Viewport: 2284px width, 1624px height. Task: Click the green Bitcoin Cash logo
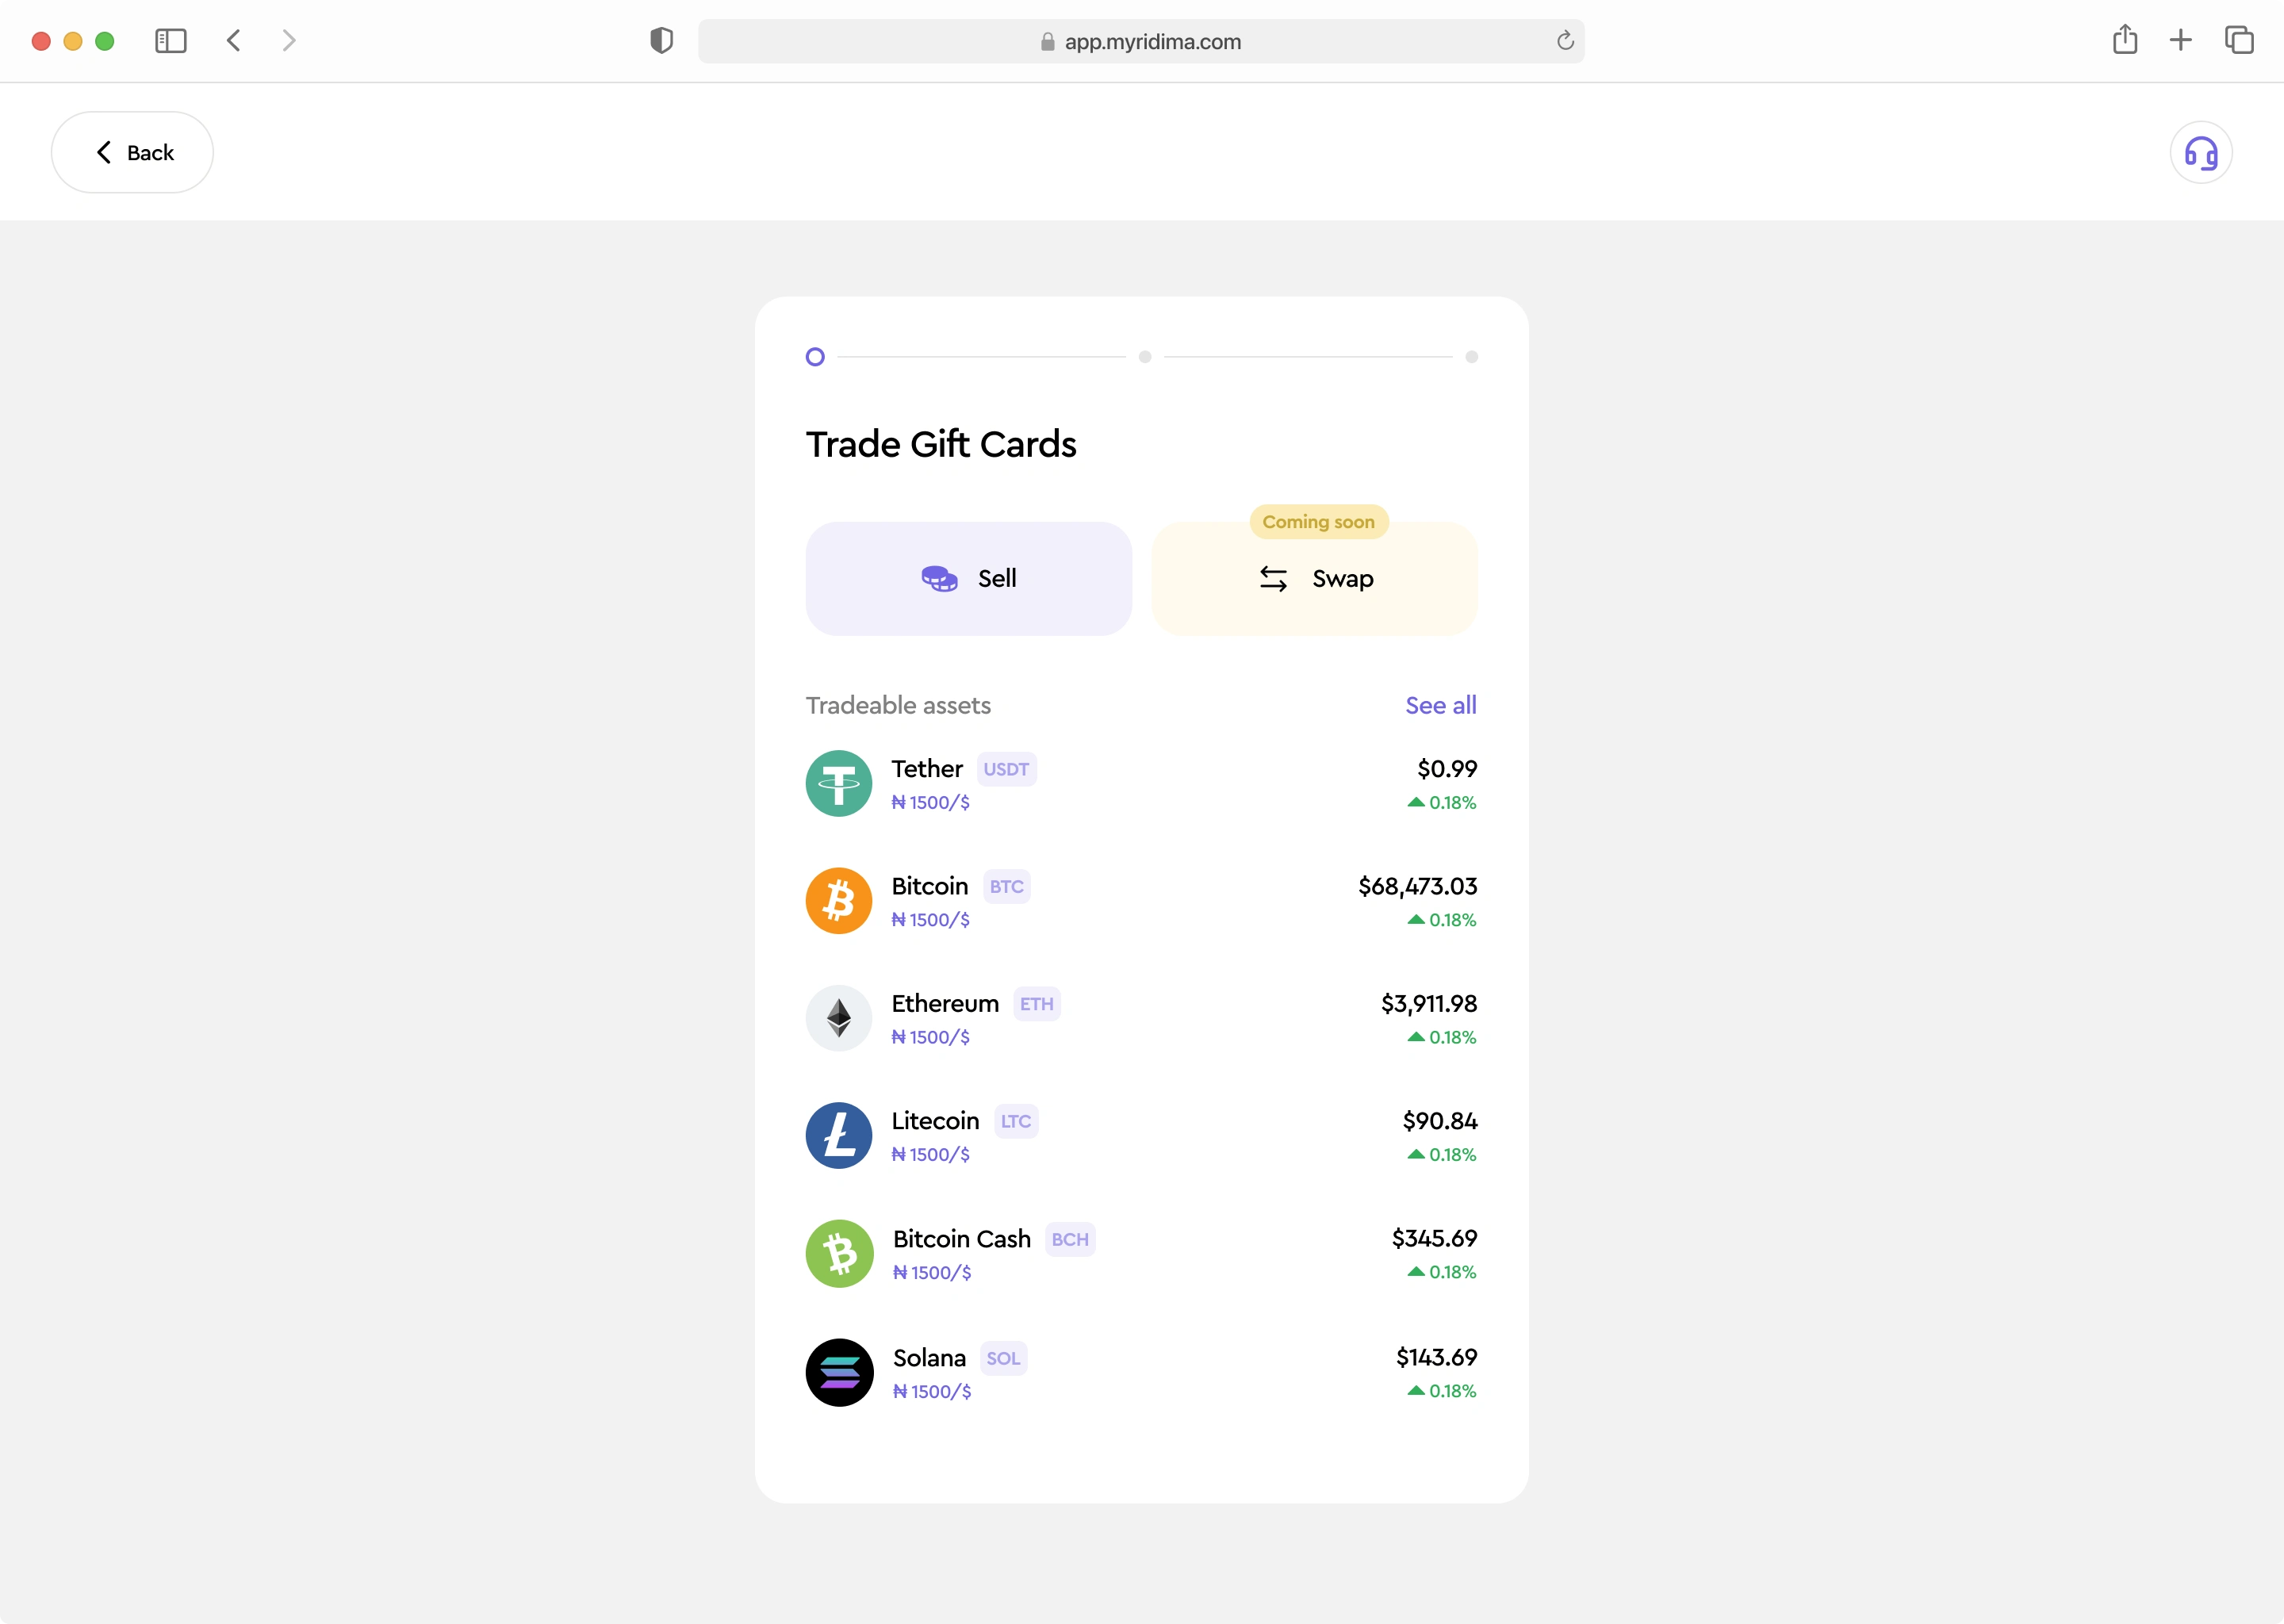[838, 1253]
